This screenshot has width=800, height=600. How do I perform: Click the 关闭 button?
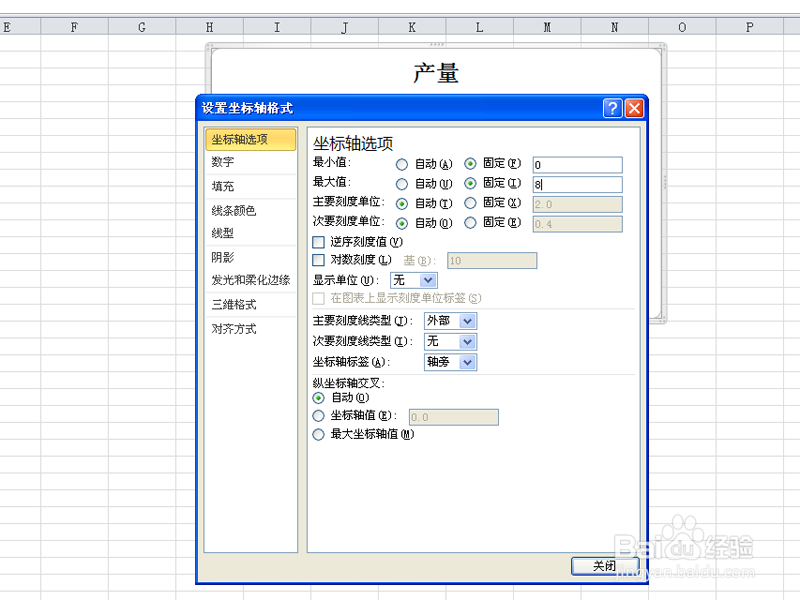pos(605,566)
